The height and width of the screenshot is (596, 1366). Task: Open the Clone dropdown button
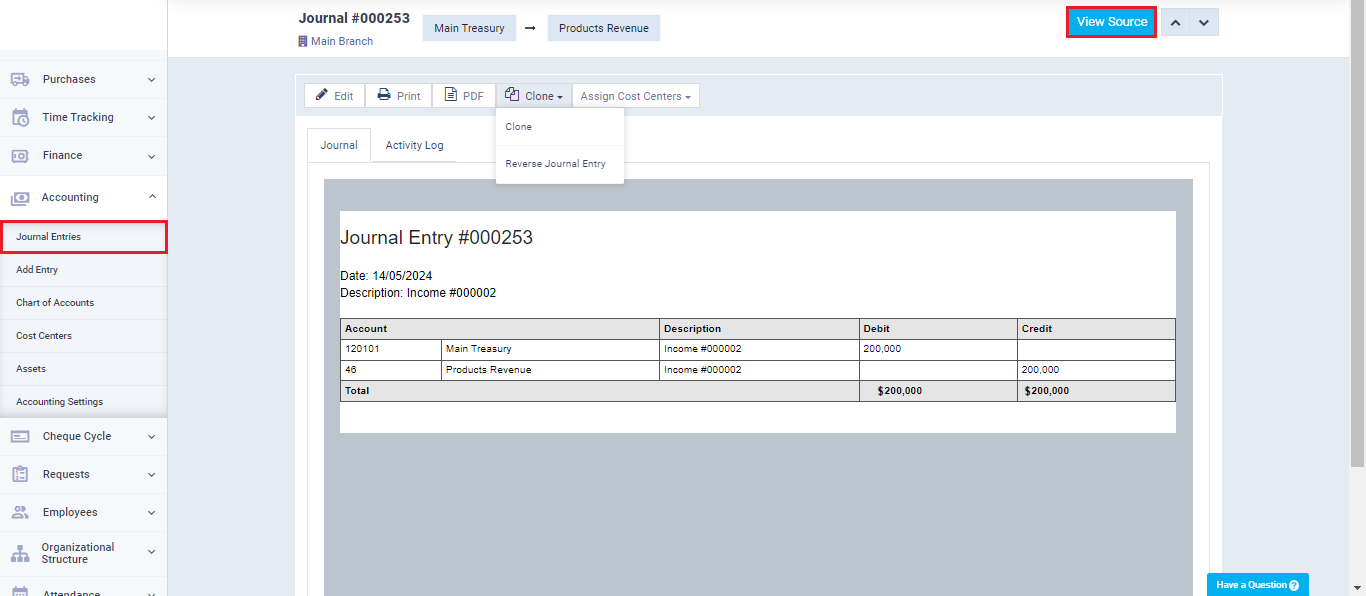534,96
